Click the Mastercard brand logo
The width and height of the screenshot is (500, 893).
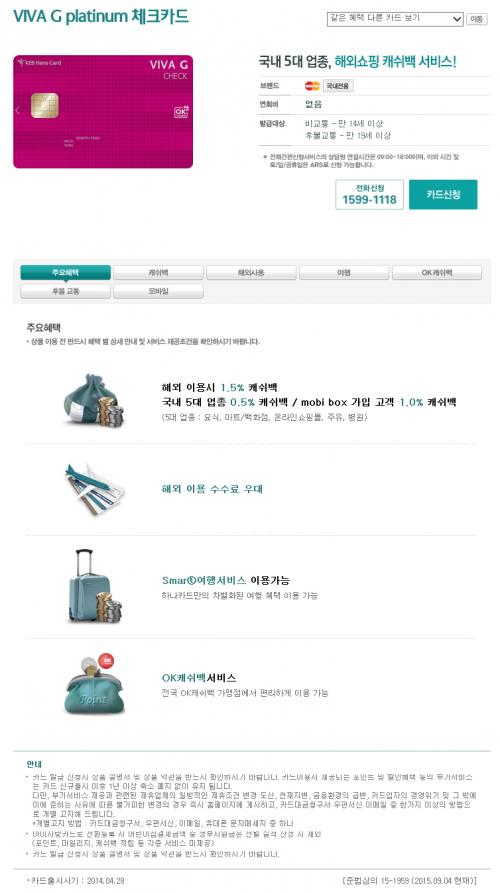point(312,86)
